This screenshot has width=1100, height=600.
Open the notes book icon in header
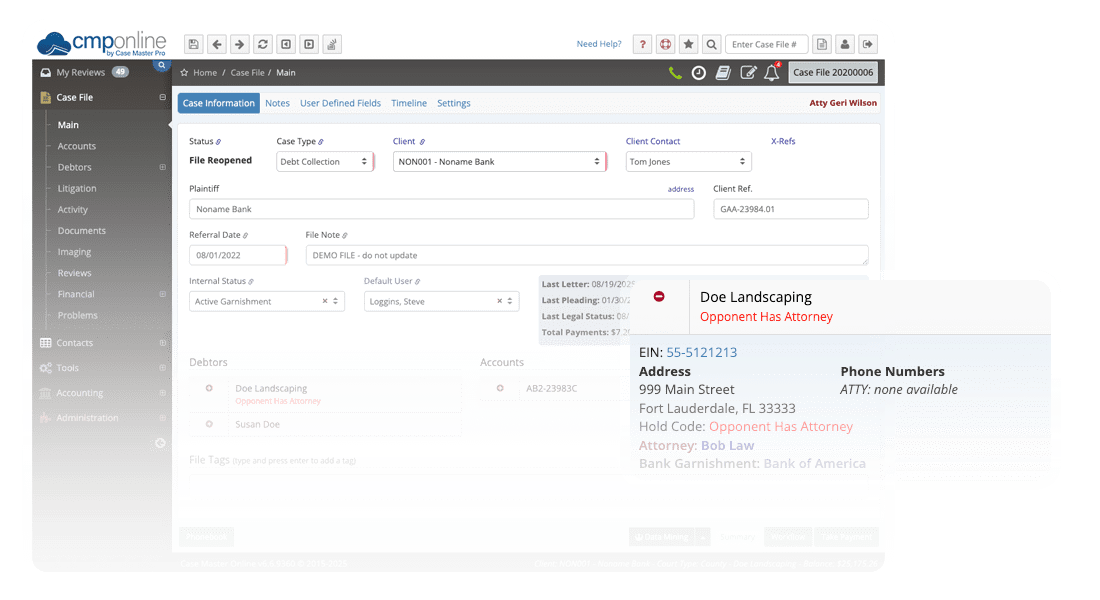click(723, 73)
